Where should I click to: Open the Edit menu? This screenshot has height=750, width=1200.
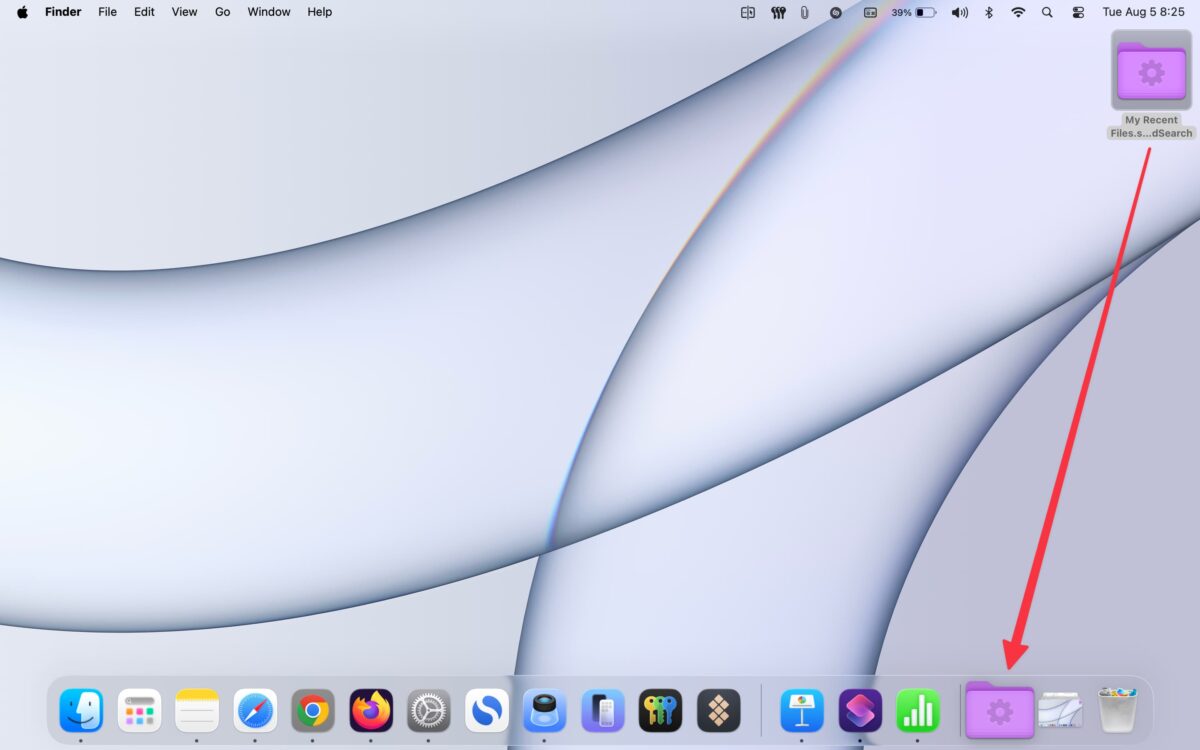[x=144, y=12]
